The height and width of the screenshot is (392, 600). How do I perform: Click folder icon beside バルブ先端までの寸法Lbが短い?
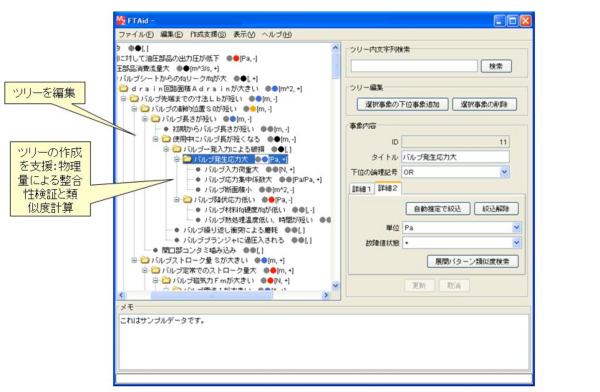(x=134, y=99)
